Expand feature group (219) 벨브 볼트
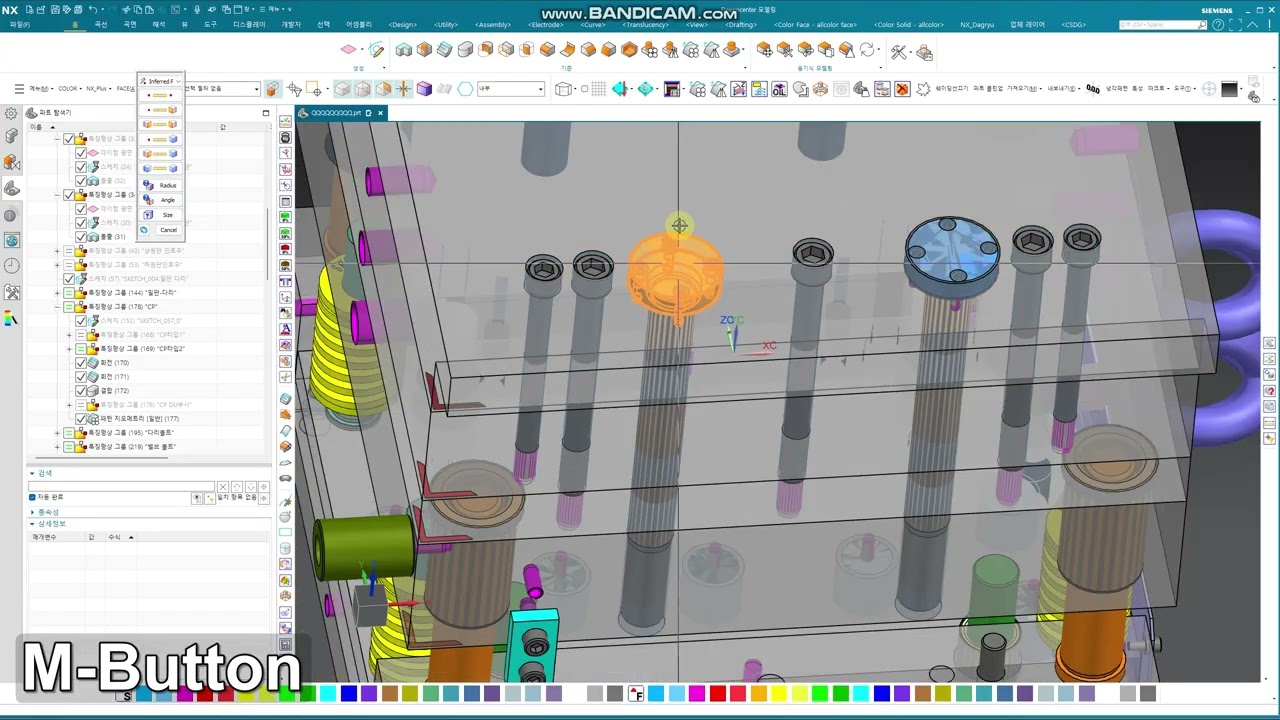1280x720 pixels. click(57, 447)
